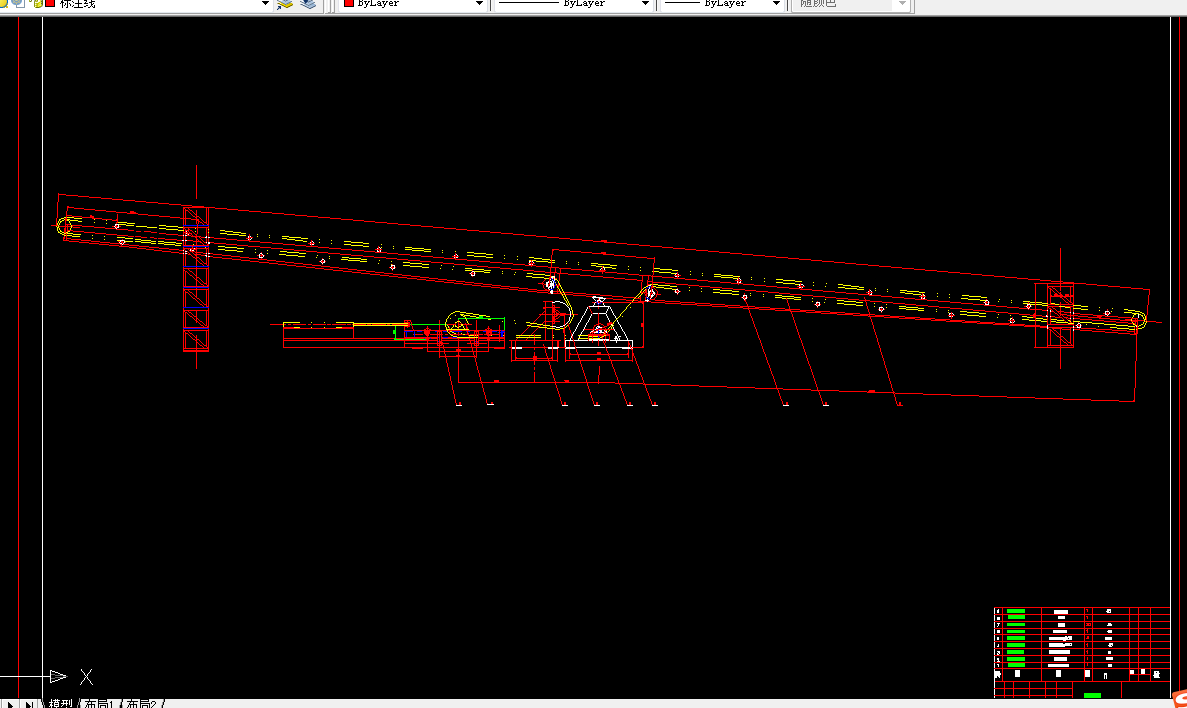This screenshot has height=708, width=1187.
Task: Click the red swatch in color control box
Action: [349, 4]
